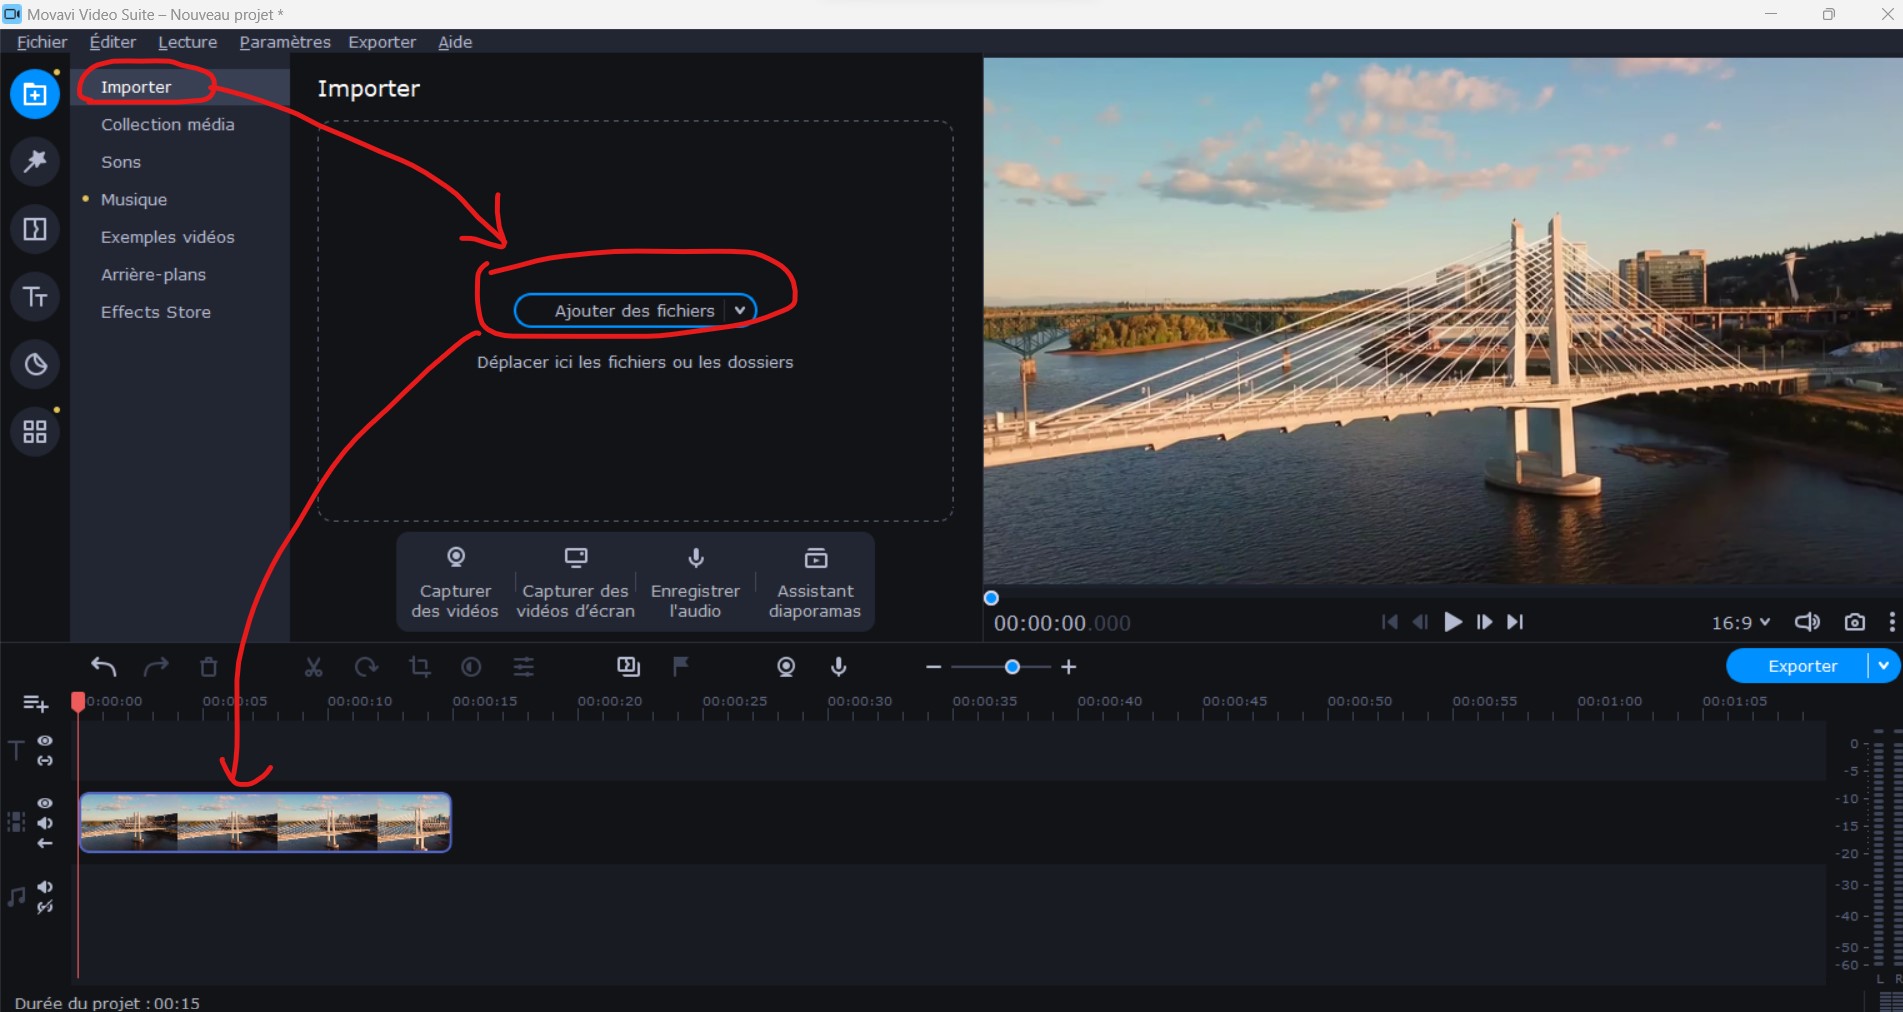Open the Lecture menu
Image resolution: width=1903 pixels, height=1012 pixels.
point(187,42)
